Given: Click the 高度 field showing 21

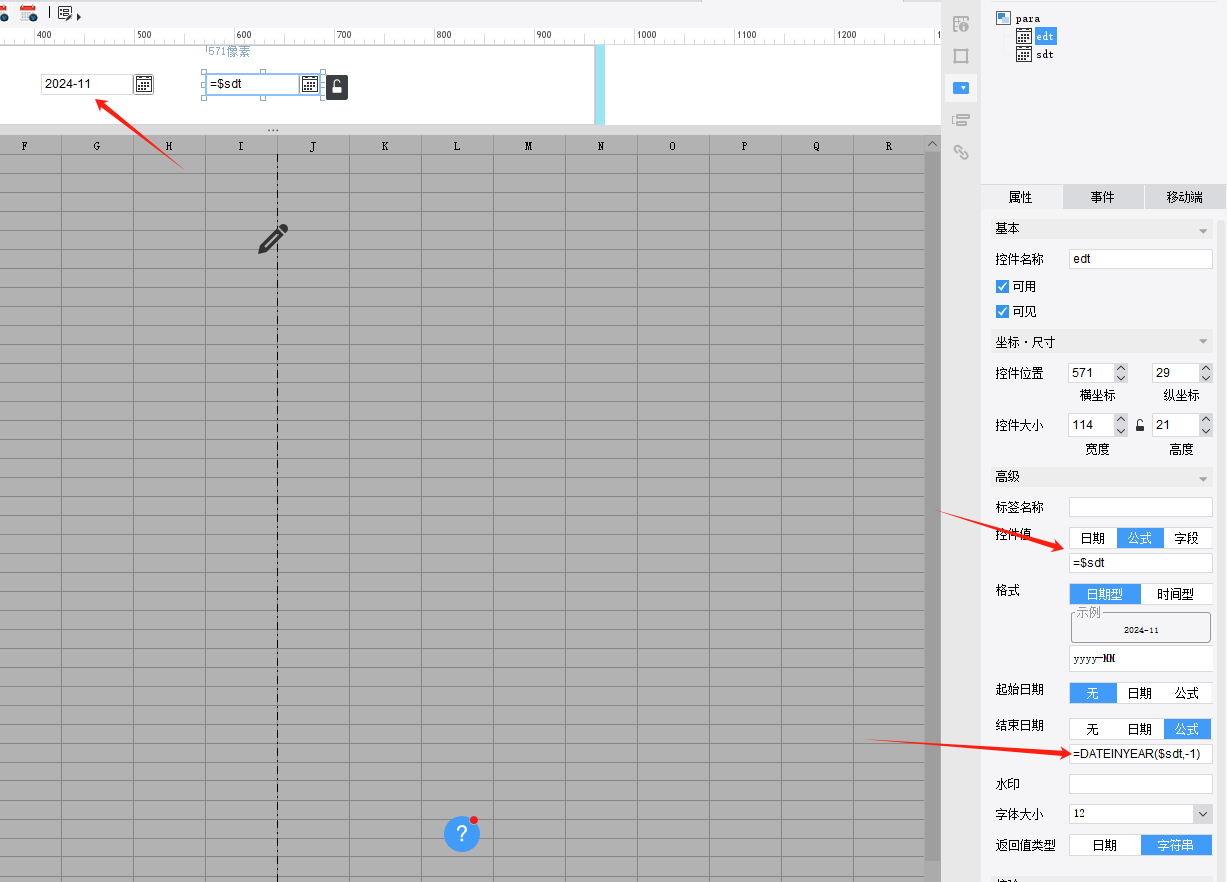Looking at the screenshot, I should [1175, 425].
